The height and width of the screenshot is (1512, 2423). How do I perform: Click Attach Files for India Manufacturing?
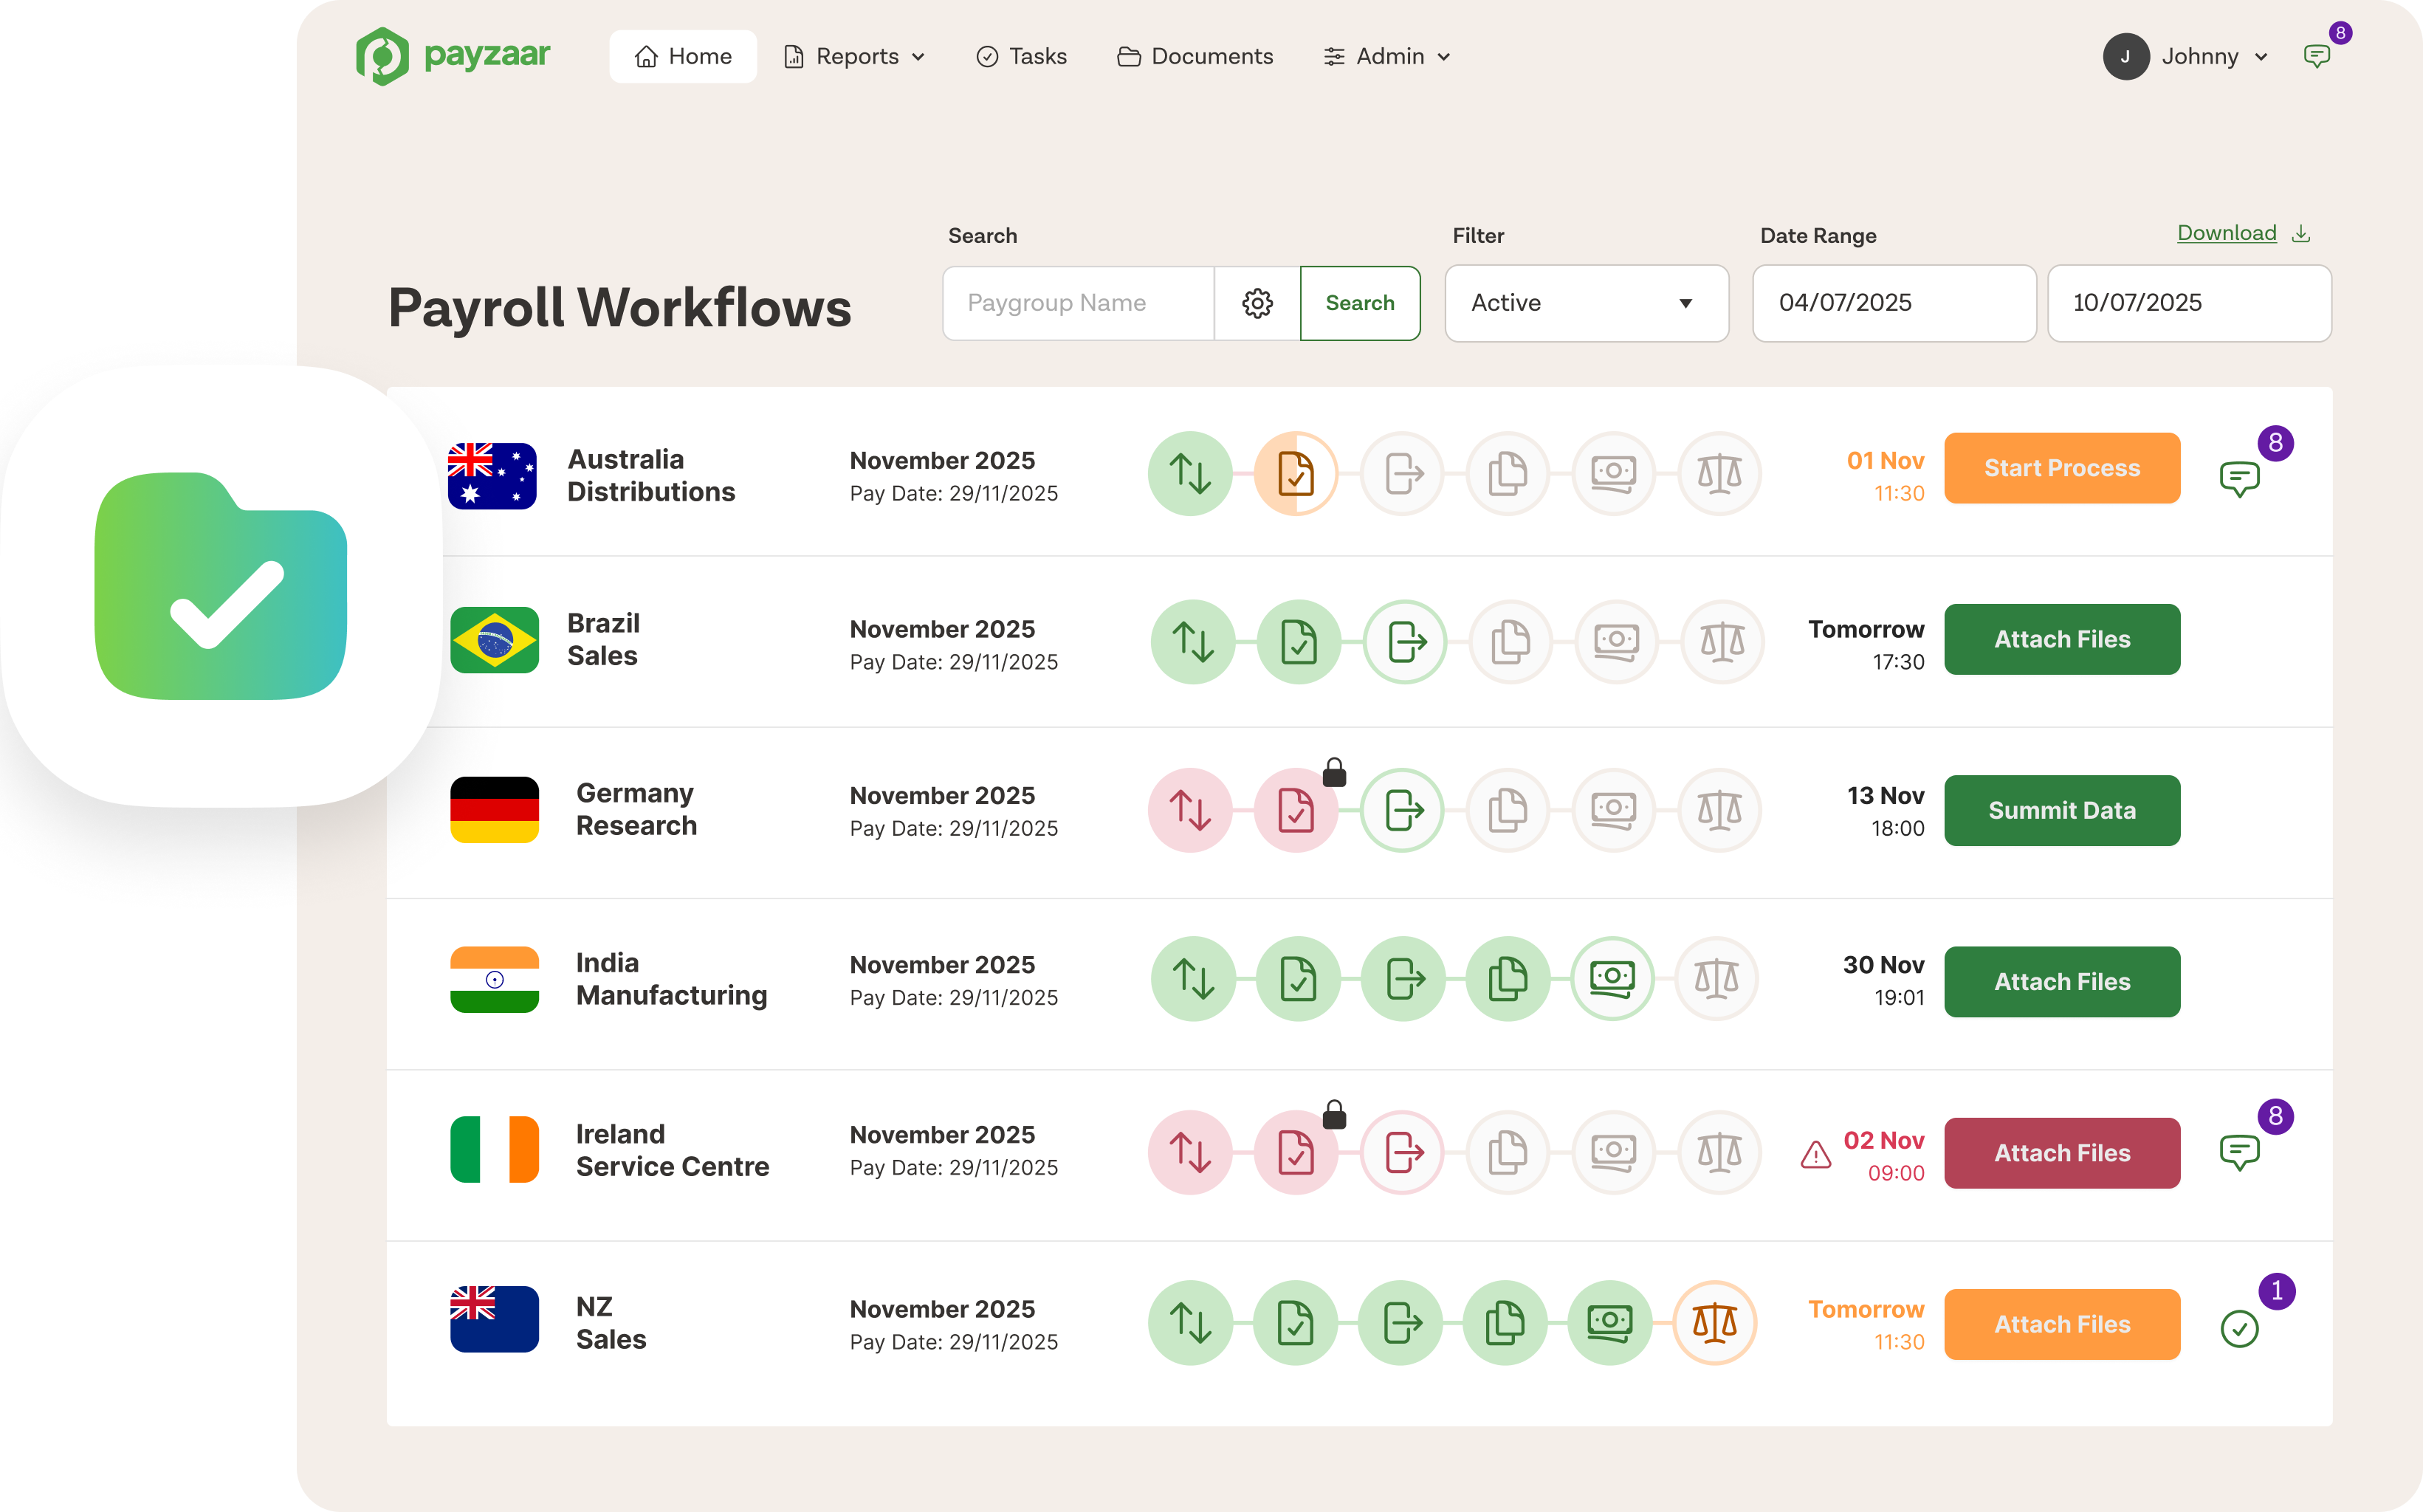click(x=2062, y=982)
